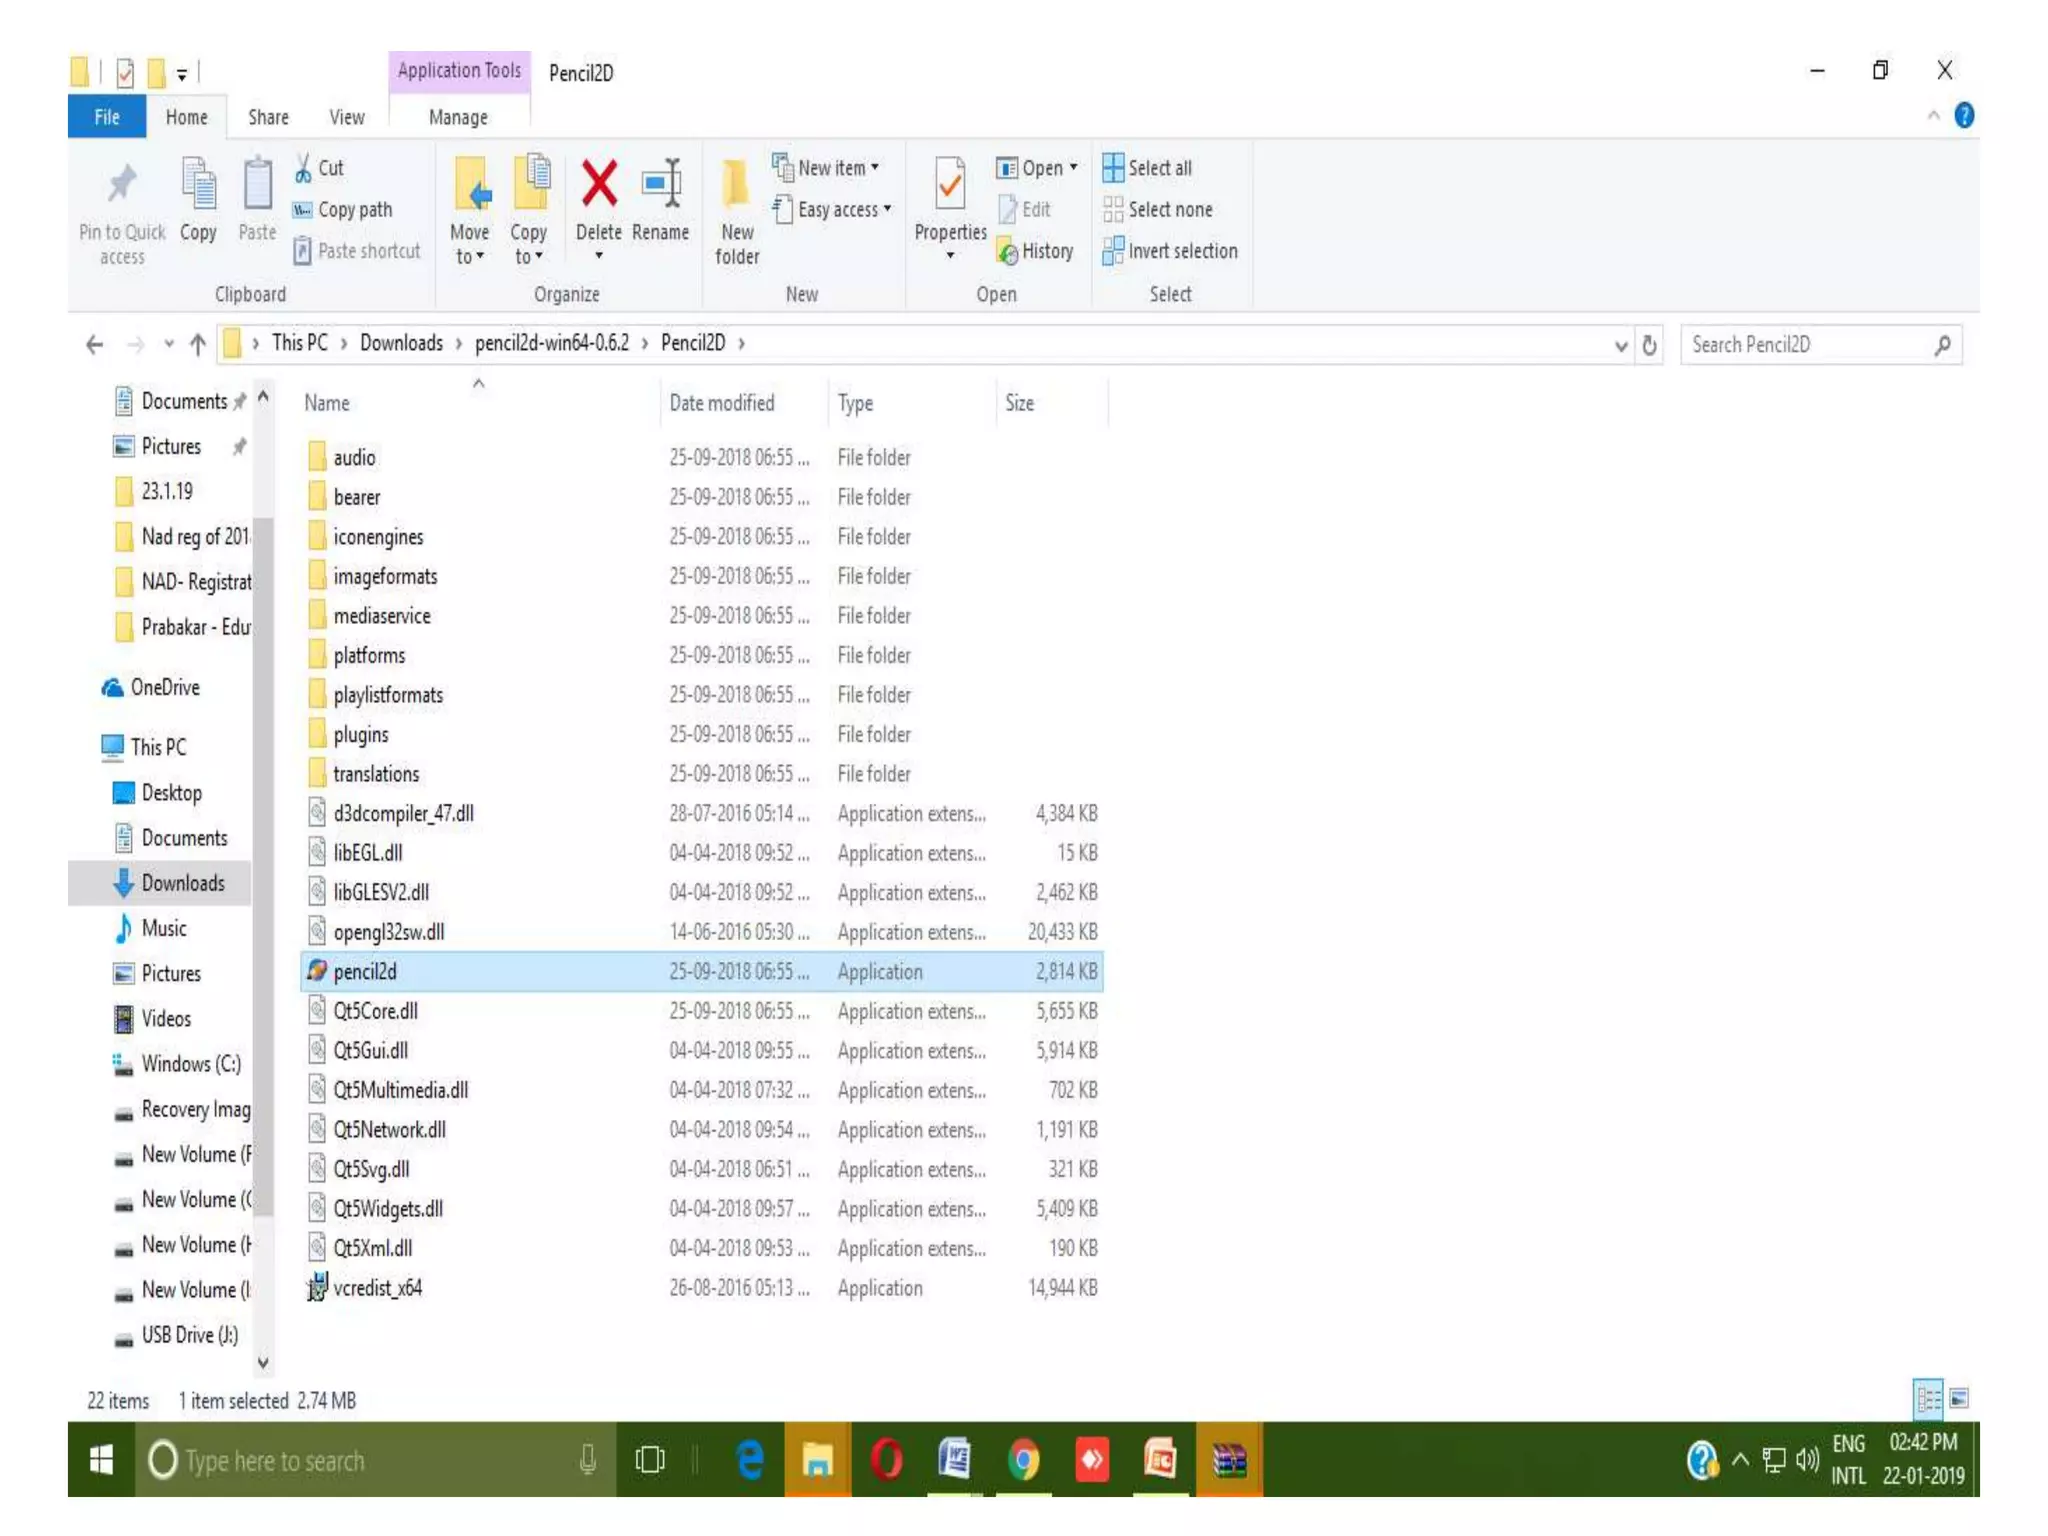Viewport: 2048px width, 1536px height.
Task: Click the red Delete icon in ribbon
Action: click(599, 184)
